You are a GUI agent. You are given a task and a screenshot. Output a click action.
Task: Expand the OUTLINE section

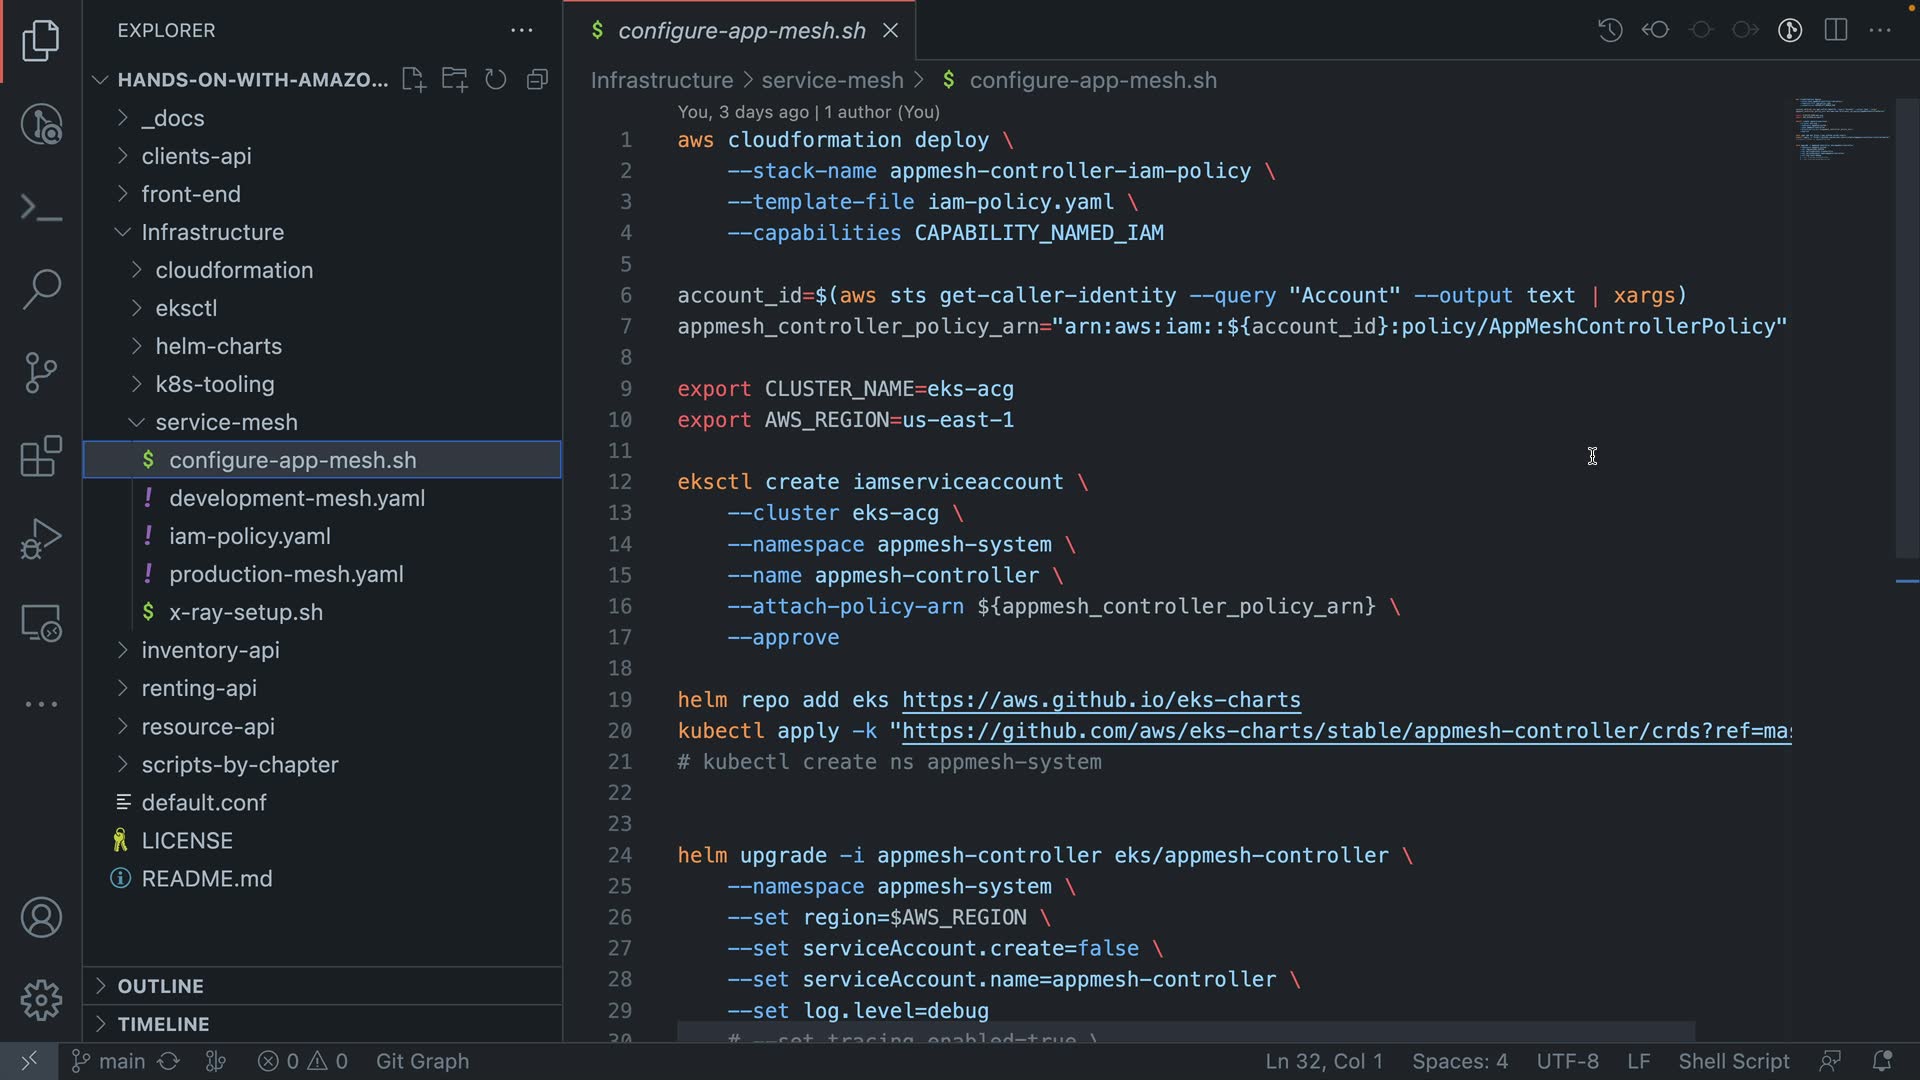160,986
